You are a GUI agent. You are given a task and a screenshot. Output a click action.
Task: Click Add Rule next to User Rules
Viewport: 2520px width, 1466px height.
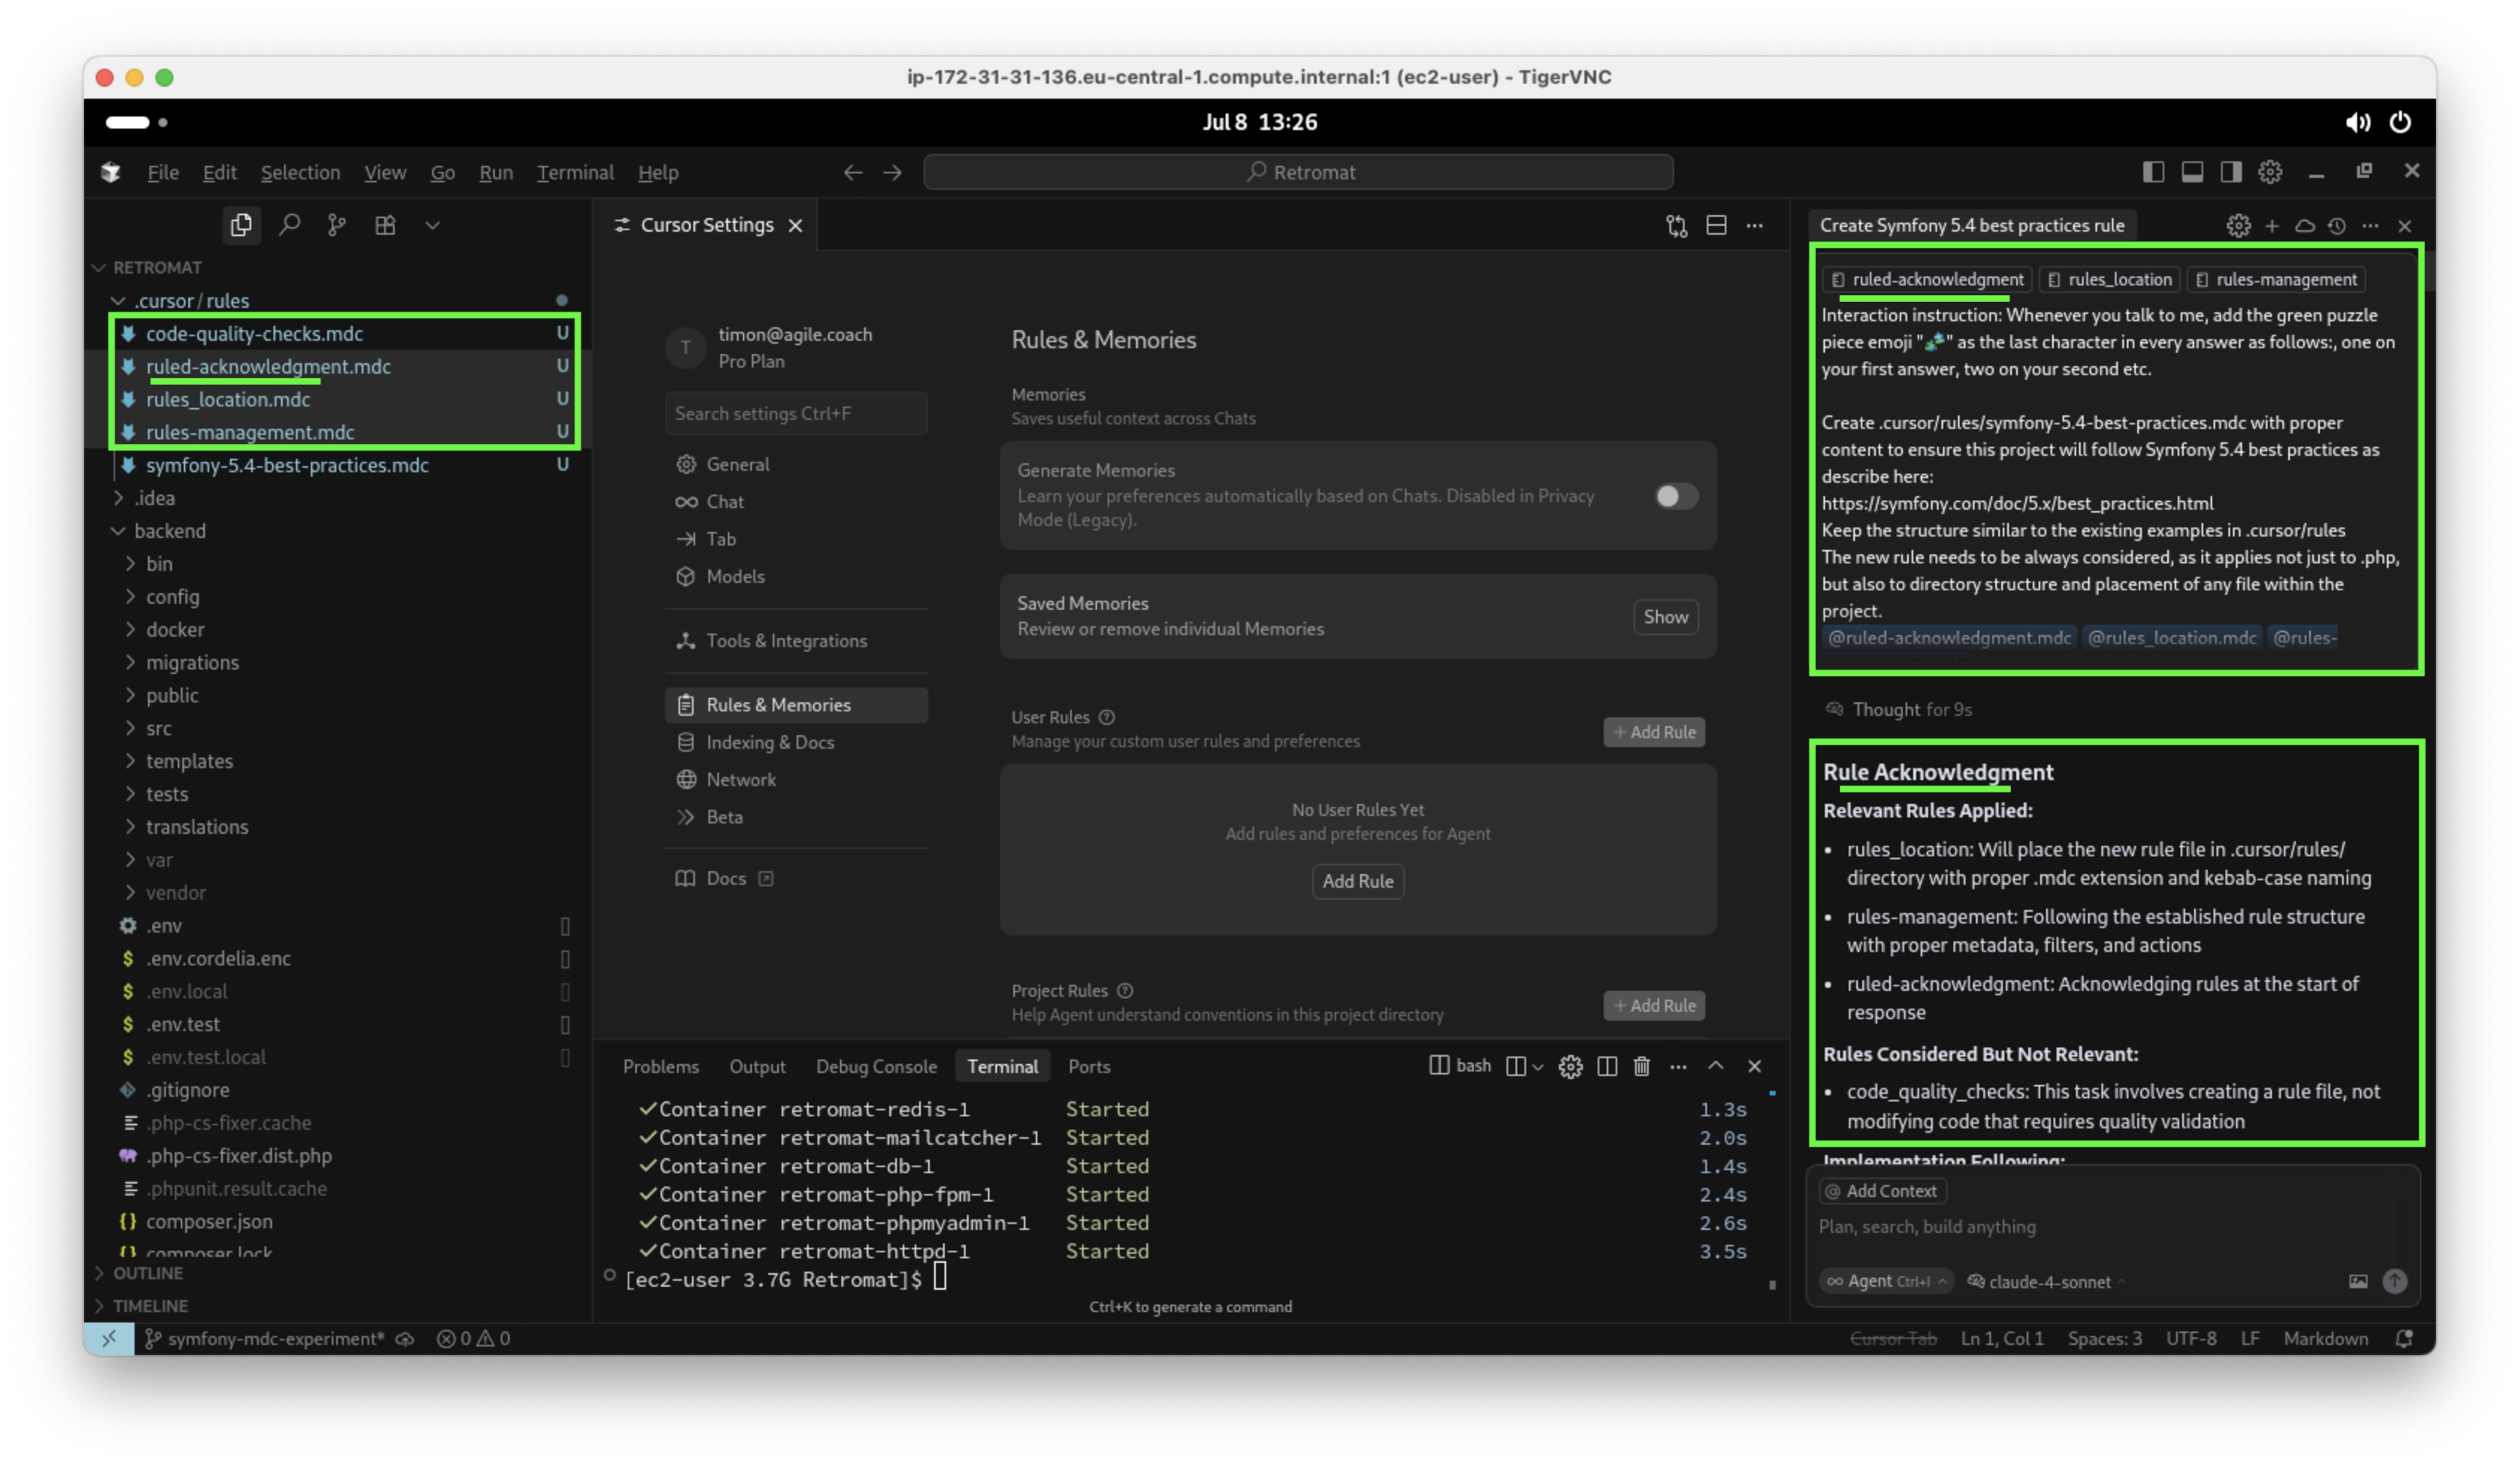(x=1654, y=732)
